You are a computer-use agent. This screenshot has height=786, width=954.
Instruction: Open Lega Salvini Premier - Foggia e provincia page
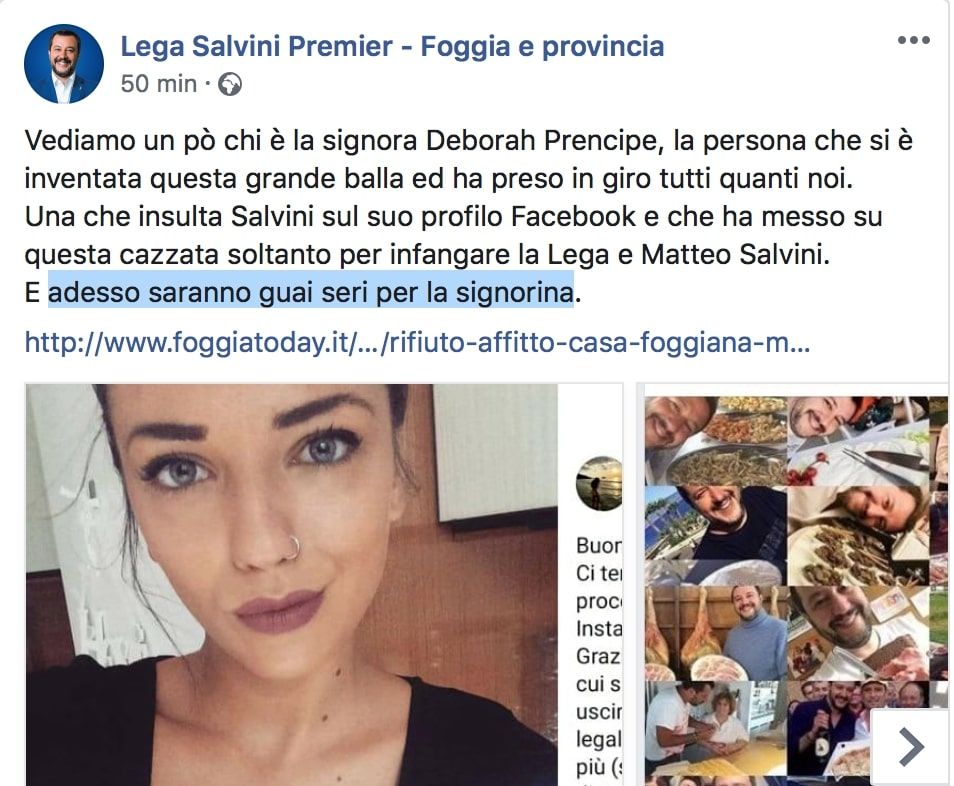392,46
